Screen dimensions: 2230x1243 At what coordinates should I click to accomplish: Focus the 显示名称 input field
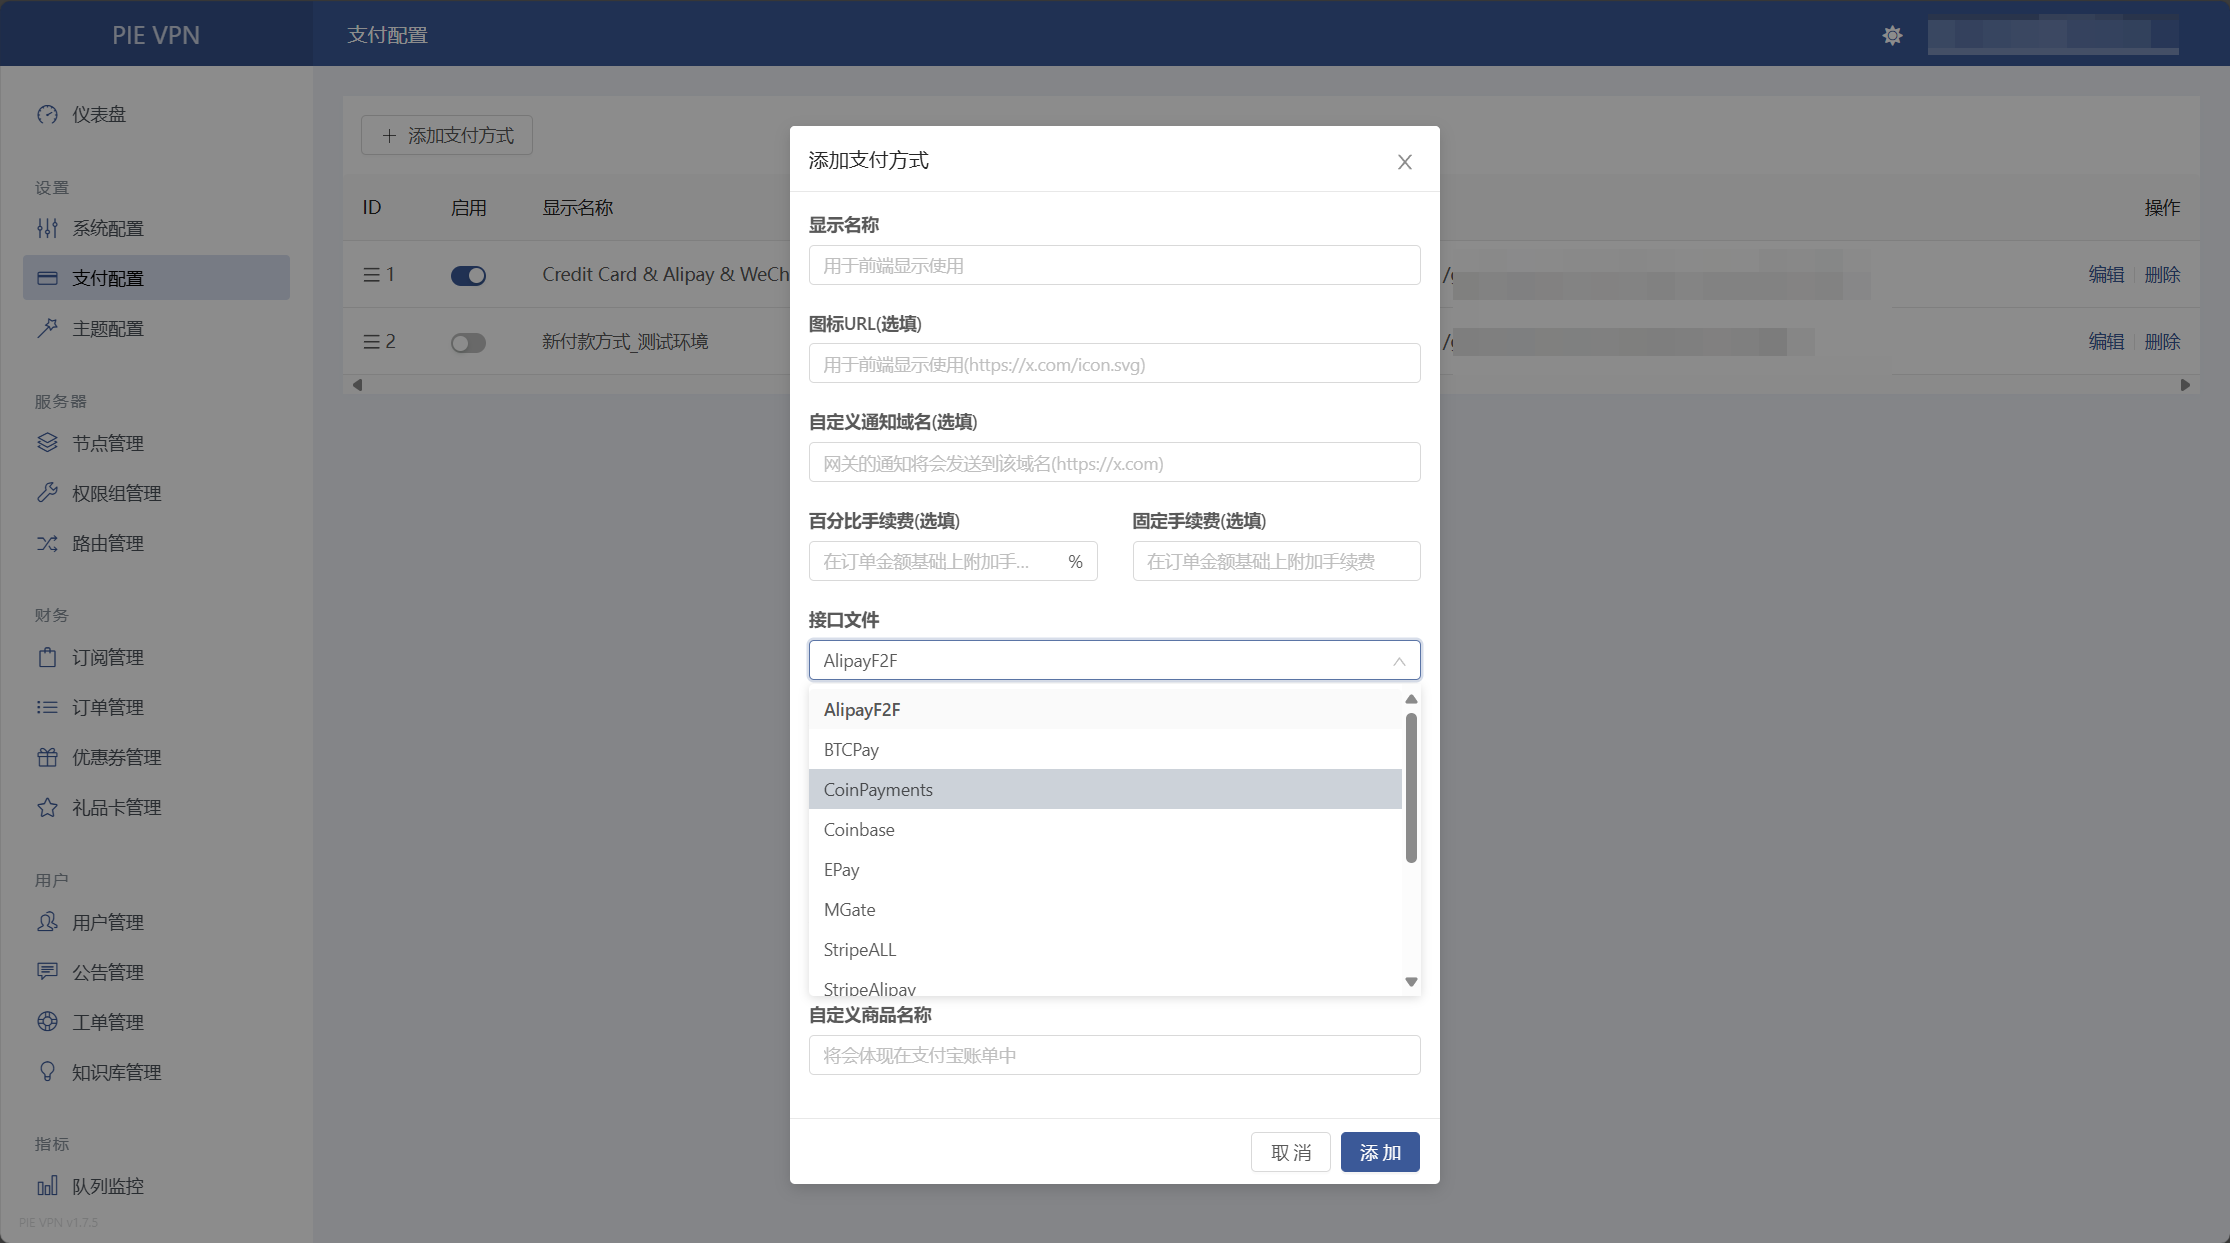coord(1114,266)
